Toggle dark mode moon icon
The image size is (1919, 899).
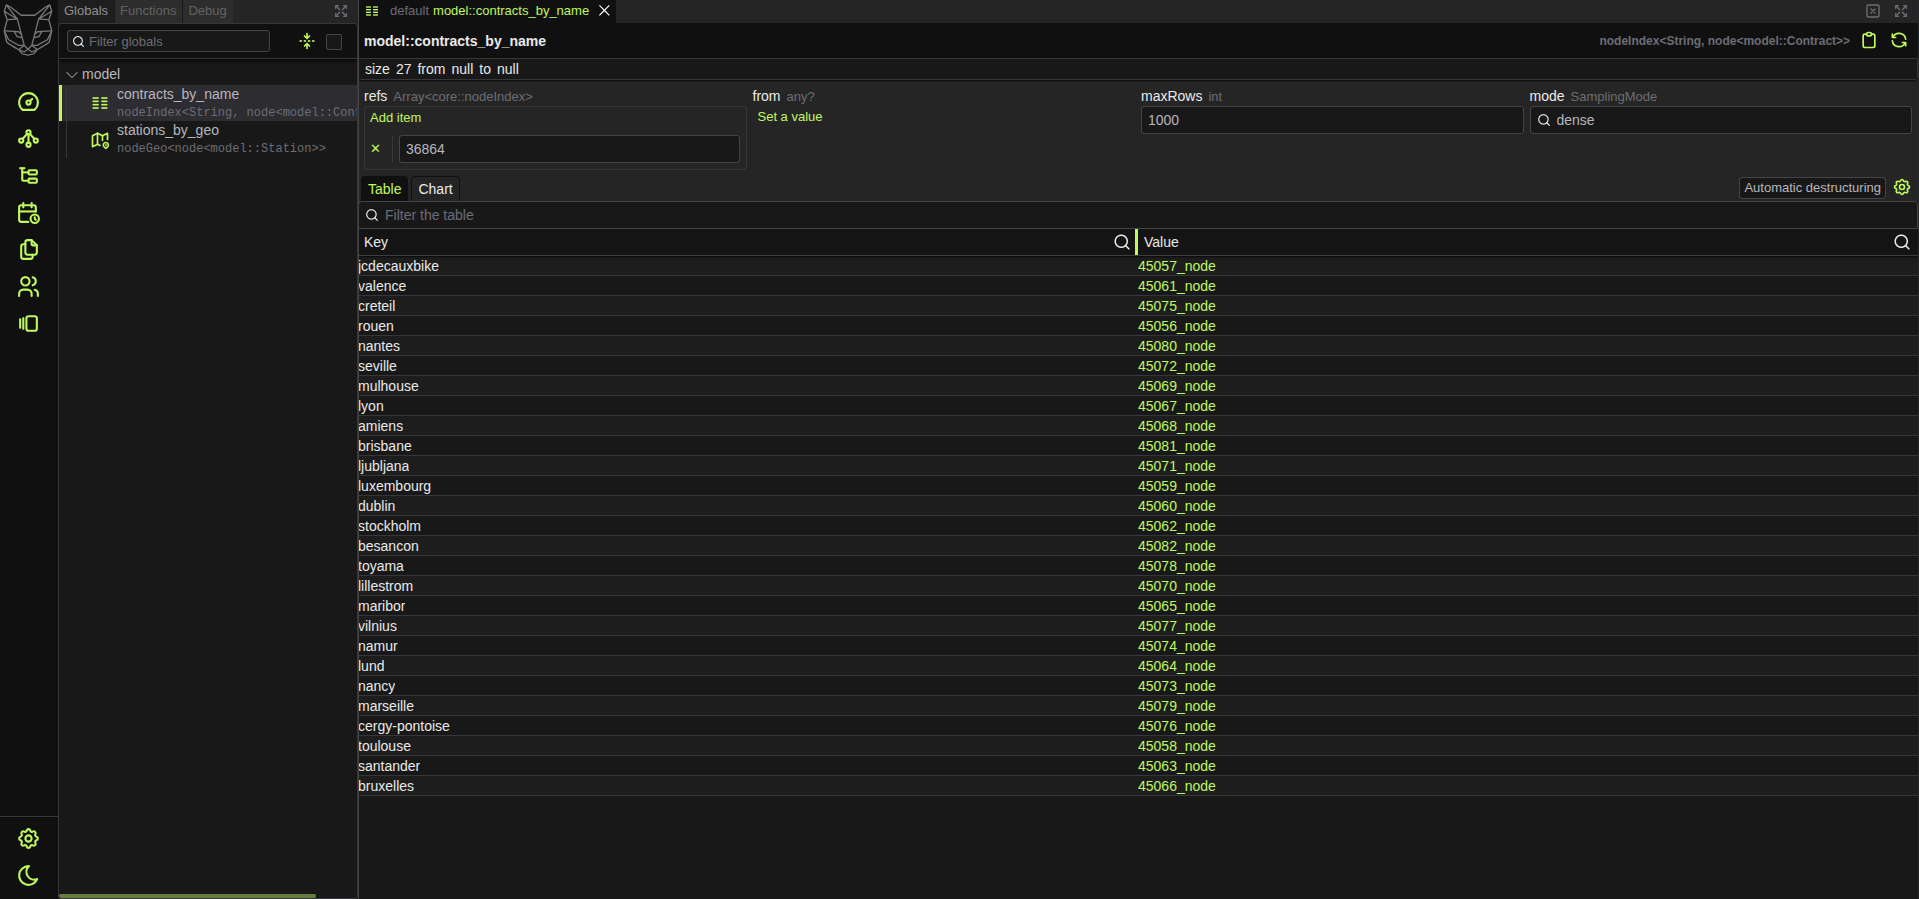coord(29,875)
